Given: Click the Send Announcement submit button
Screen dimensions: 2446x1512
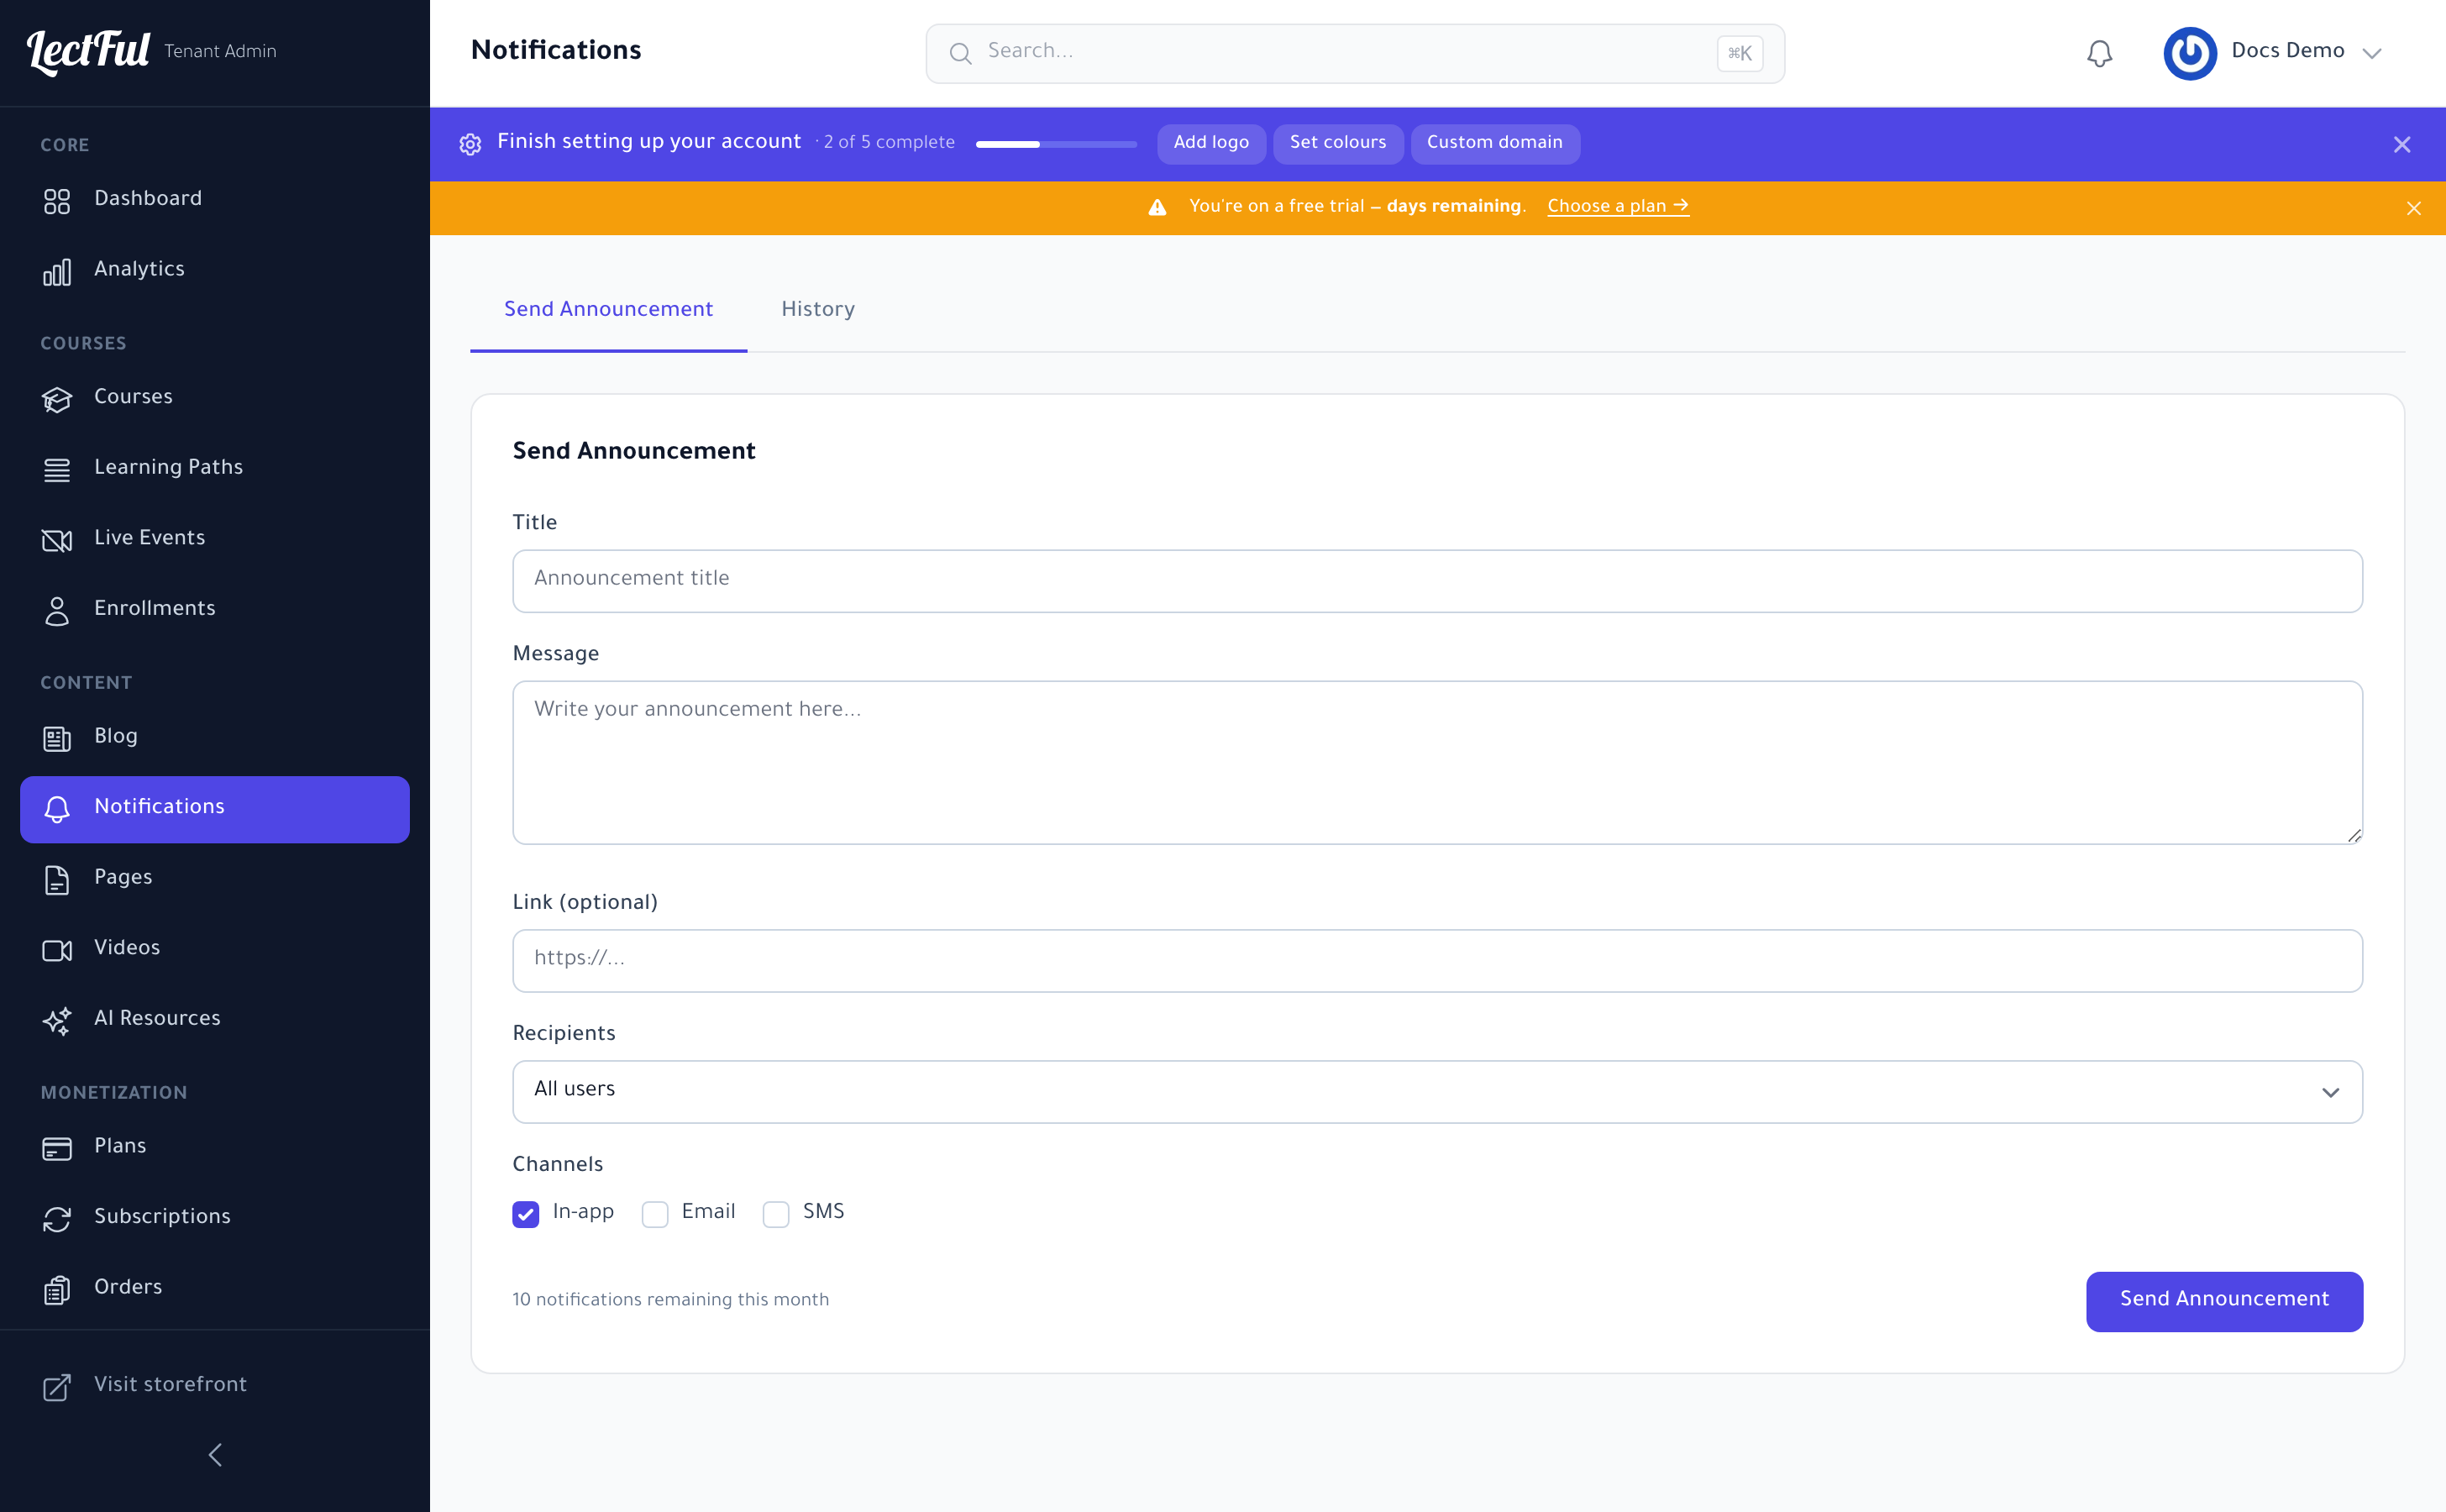Looking at the screenshot, I should tap(2224, 1301).
